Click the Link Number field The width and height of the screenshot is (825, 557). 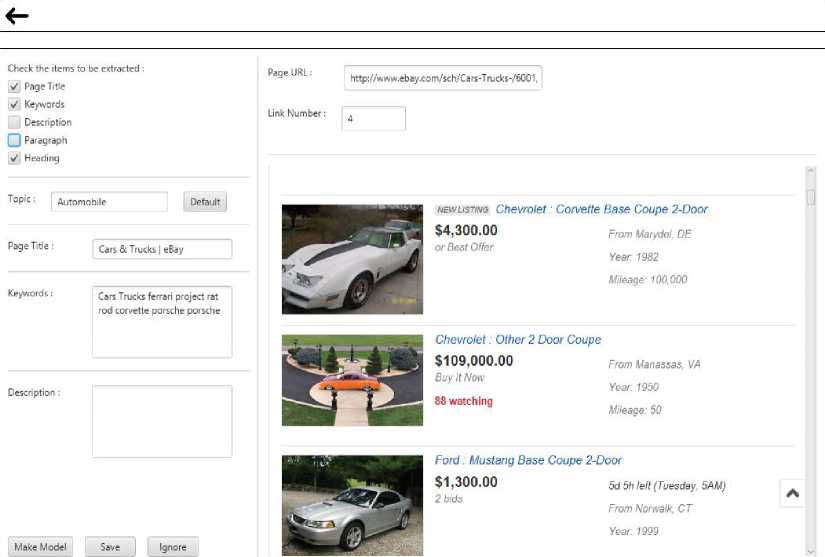[374, 118]
